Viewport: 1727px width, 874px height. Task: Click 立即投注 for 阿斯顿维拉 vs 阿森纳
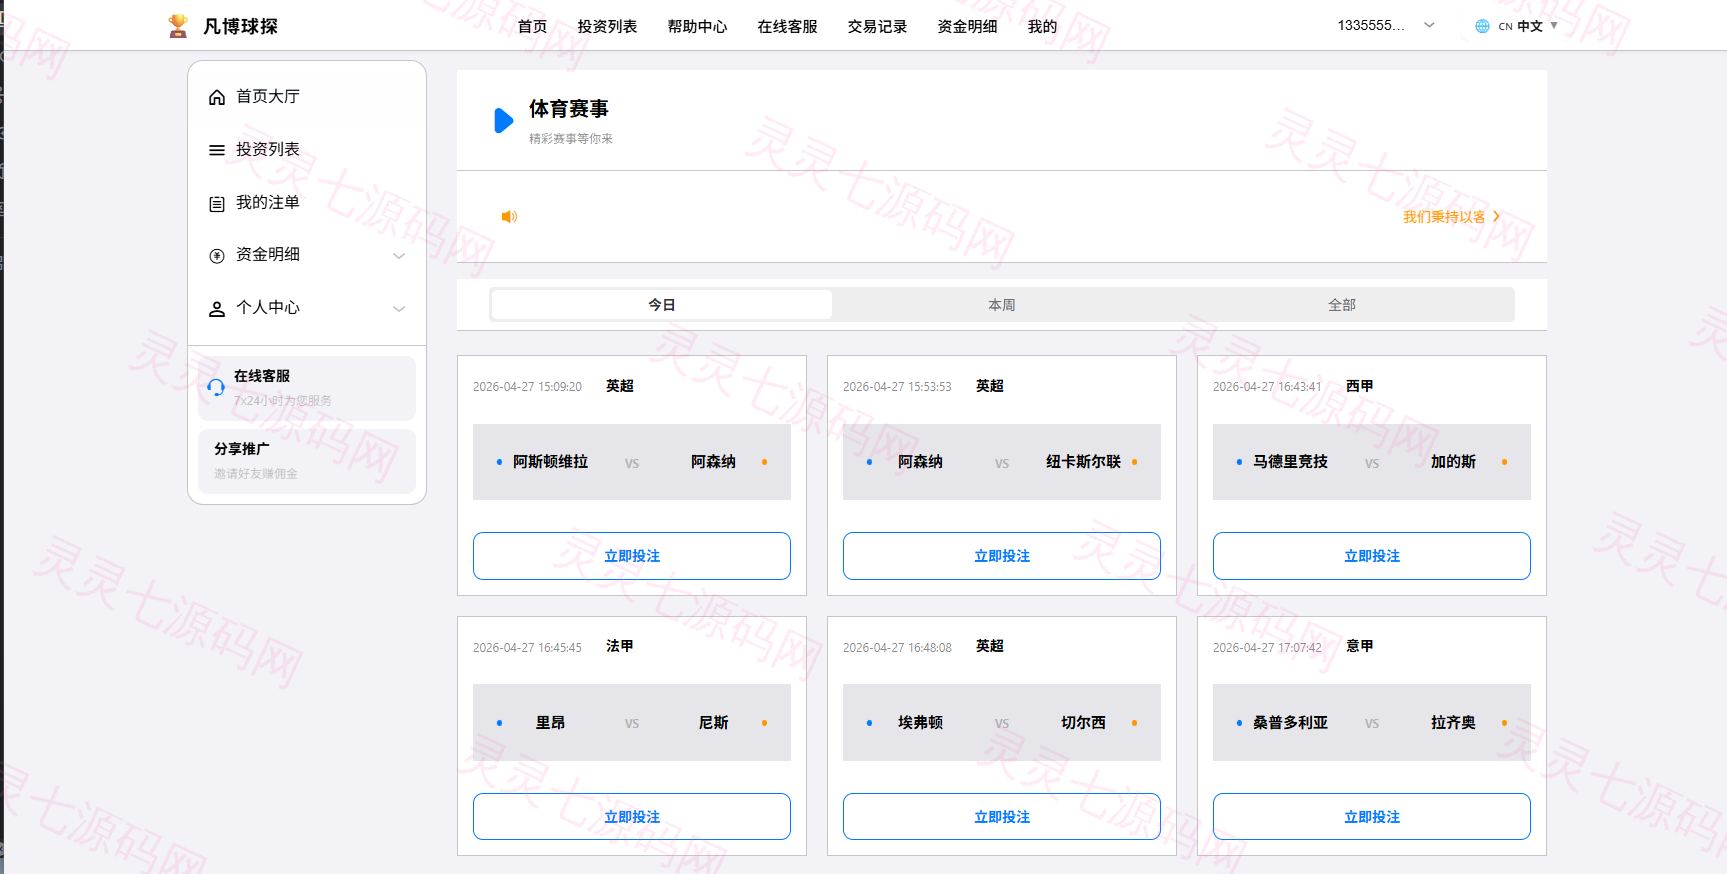(x=632, y=556)
